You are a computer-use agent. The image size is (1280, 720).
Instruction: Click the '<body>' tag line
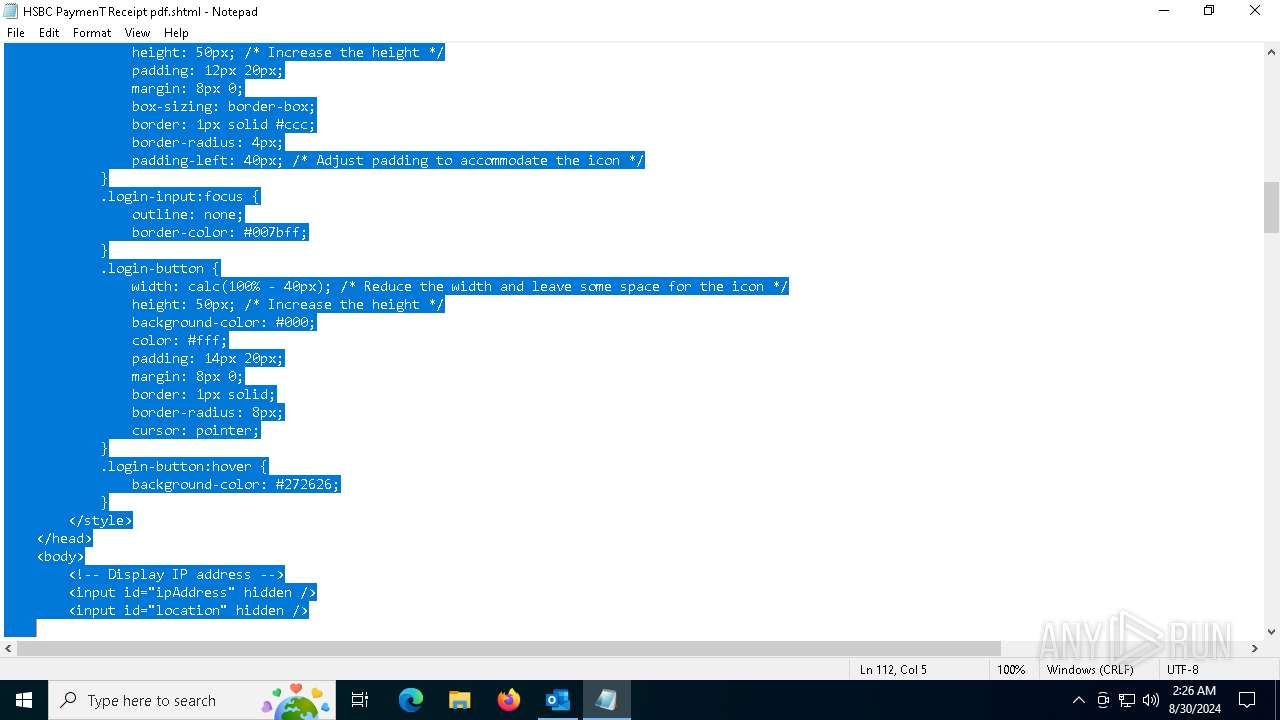pos(60,556)
